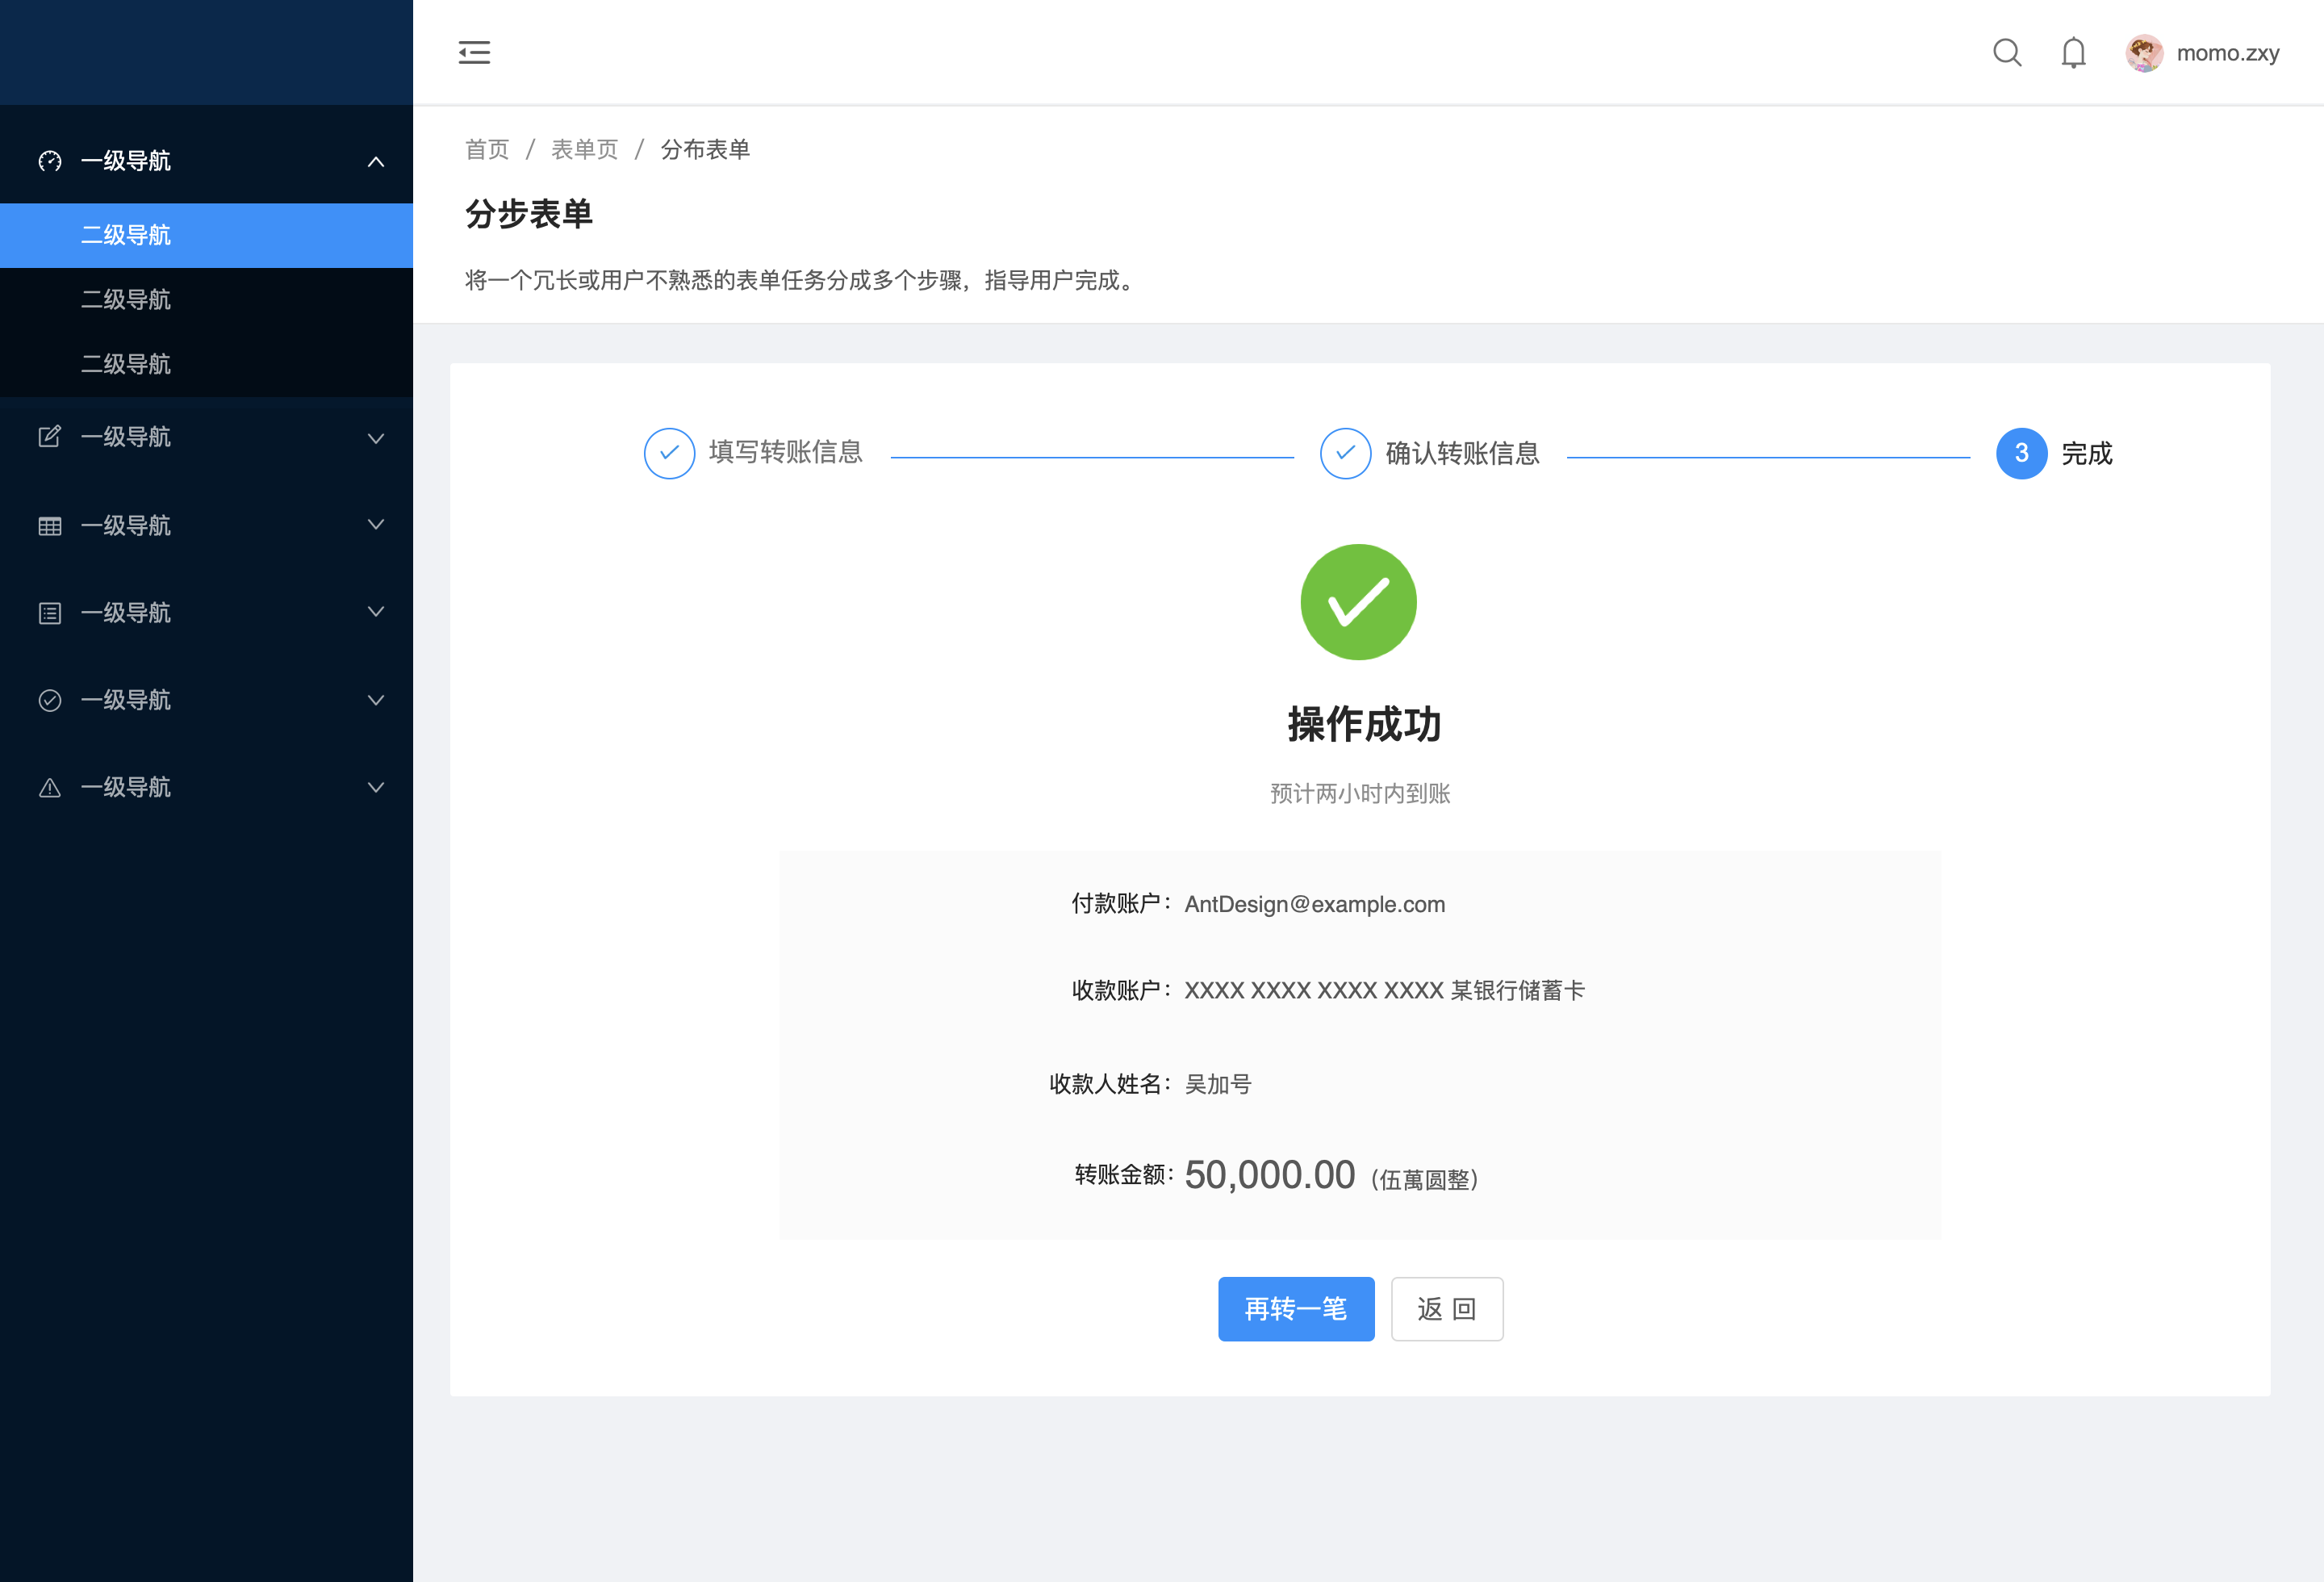This screenshot has width=2324, height=1582.
Task: Select the last 二级导航 submenu item
Action: click(126, 364)
